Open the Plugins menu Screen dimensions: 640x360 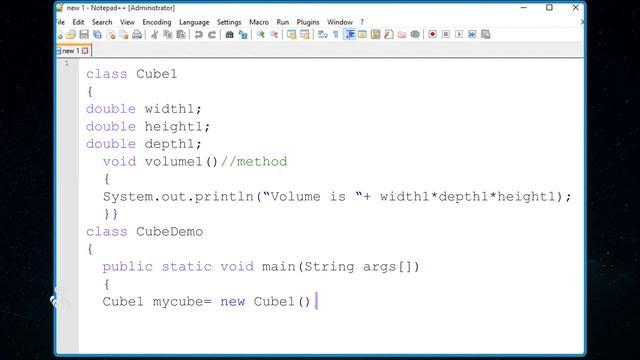[308, 22]
